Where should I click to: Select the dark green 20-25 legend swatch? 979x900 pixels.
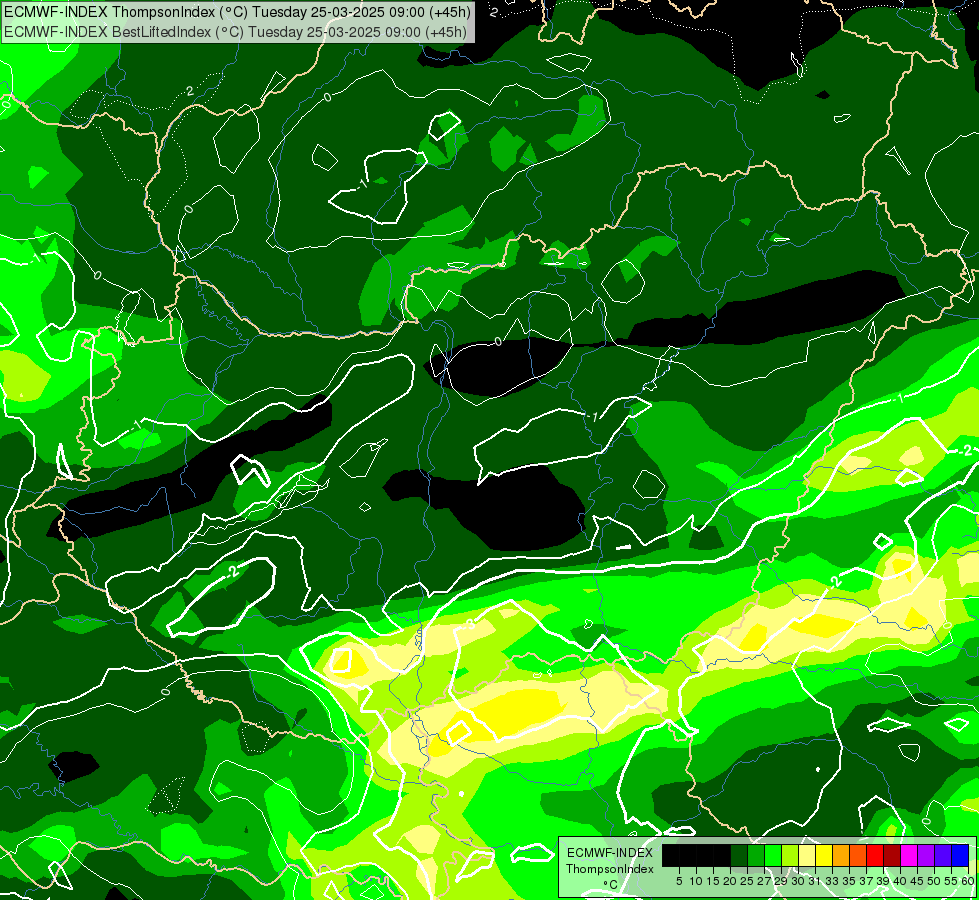[739, 856]
